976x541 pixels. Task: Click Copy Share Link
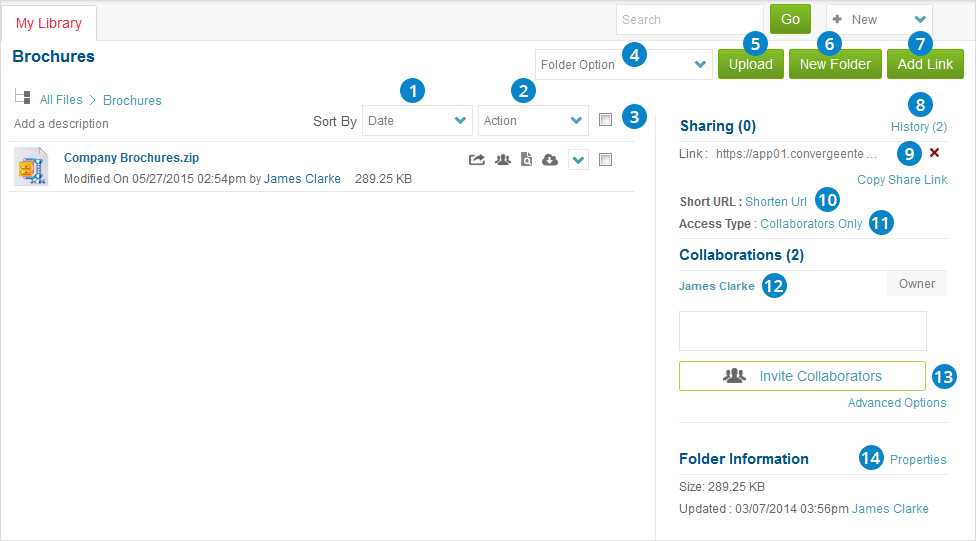click(902, 180)
